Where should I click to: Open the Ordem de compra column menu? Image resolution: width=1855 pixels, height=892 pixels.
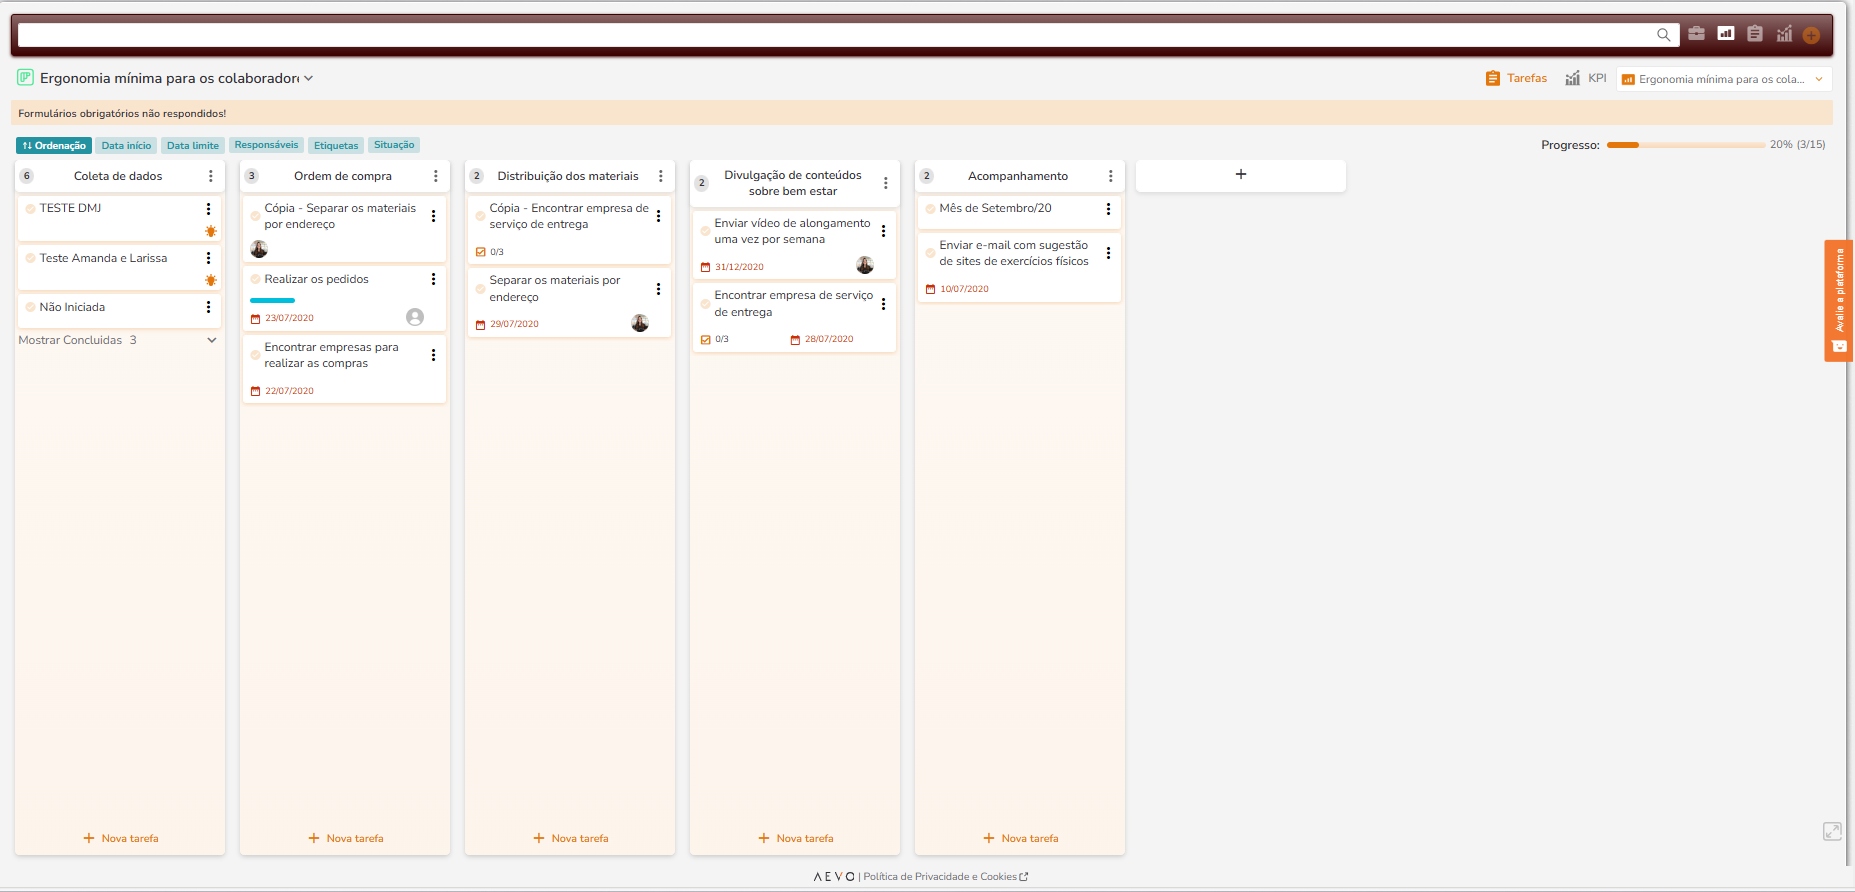tap(435, 176)
